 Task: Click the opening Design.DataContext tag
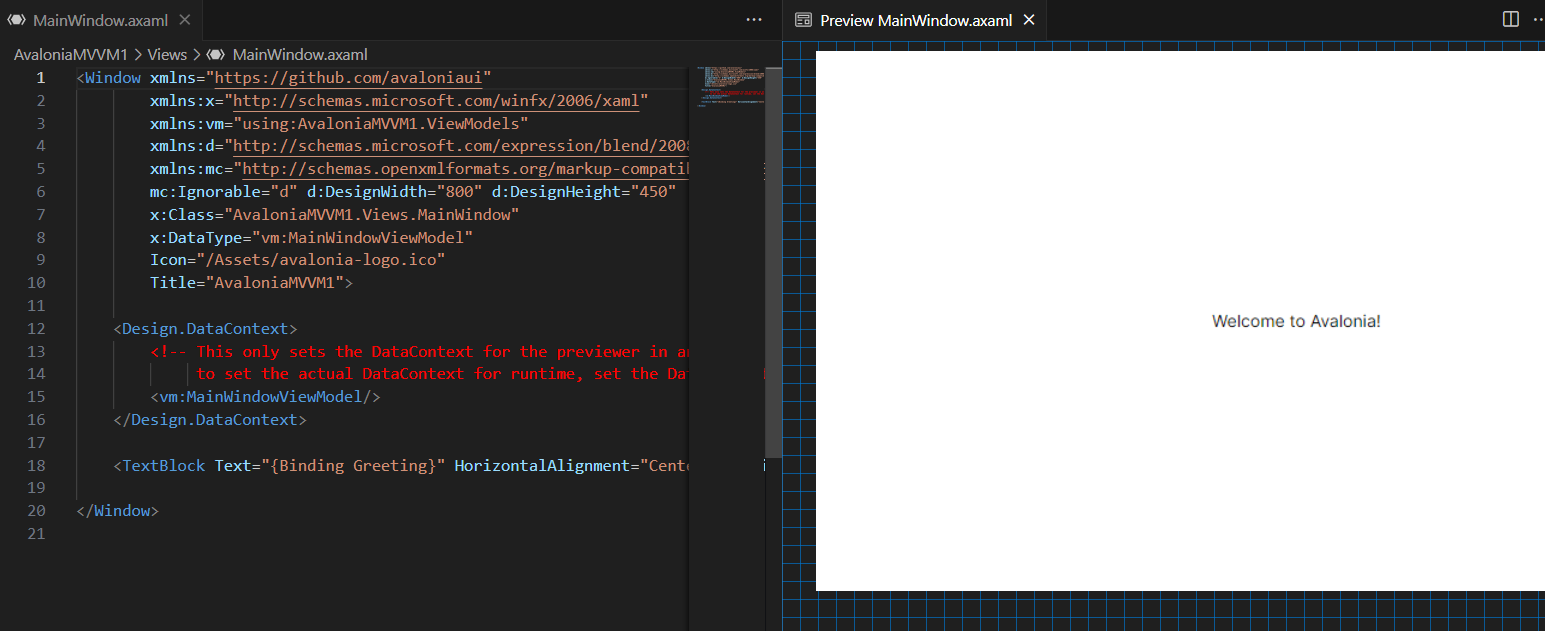[x=205, y=329]
